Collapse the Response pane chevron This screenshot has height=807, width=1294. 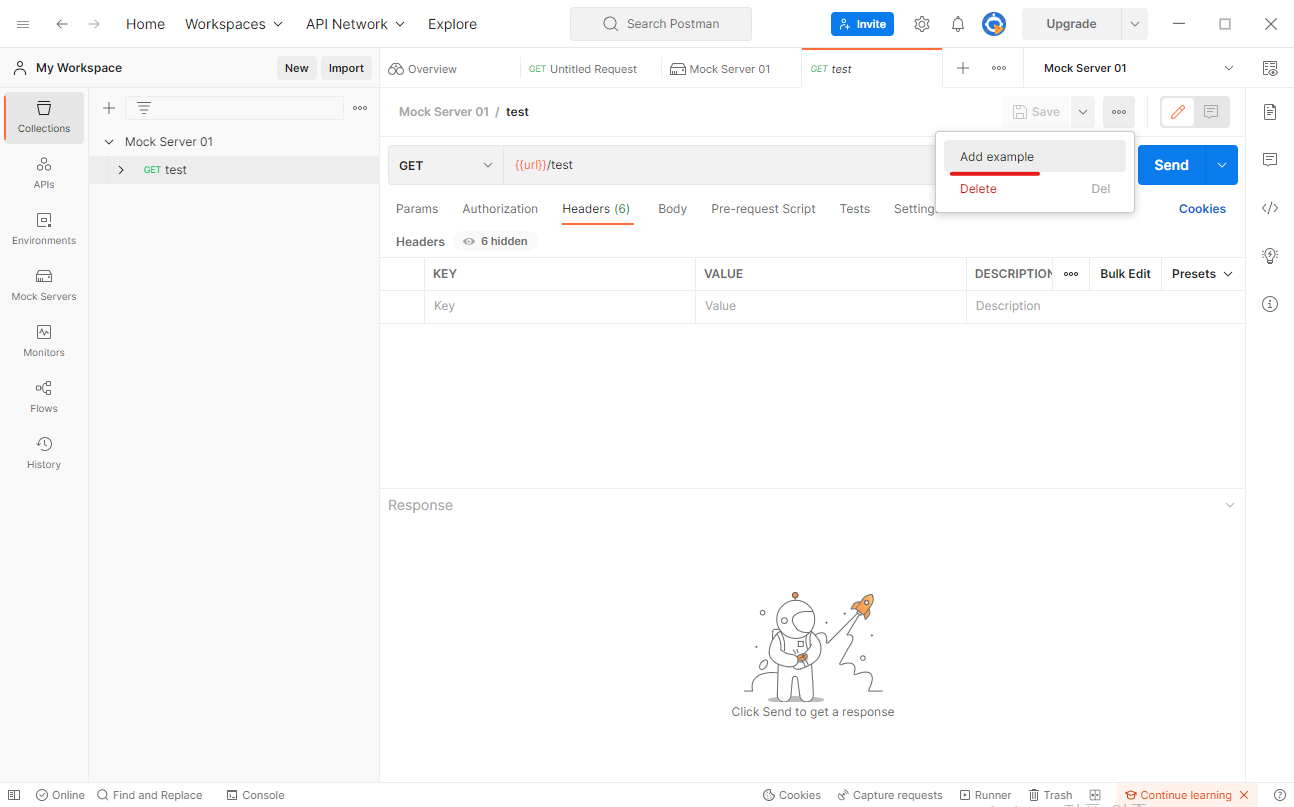[1230, 505]
